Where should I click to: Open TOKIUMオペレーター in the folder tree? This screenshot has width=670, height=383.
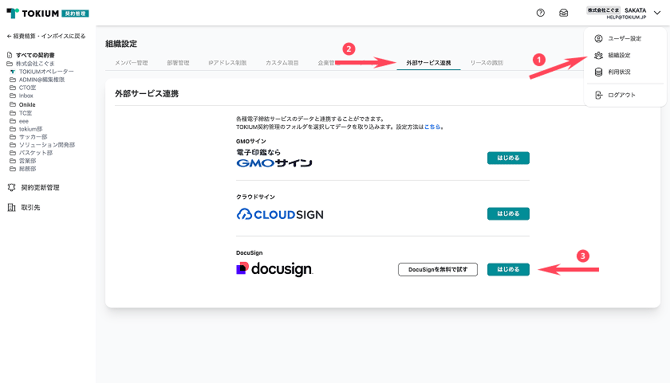(x=46, y=71)
